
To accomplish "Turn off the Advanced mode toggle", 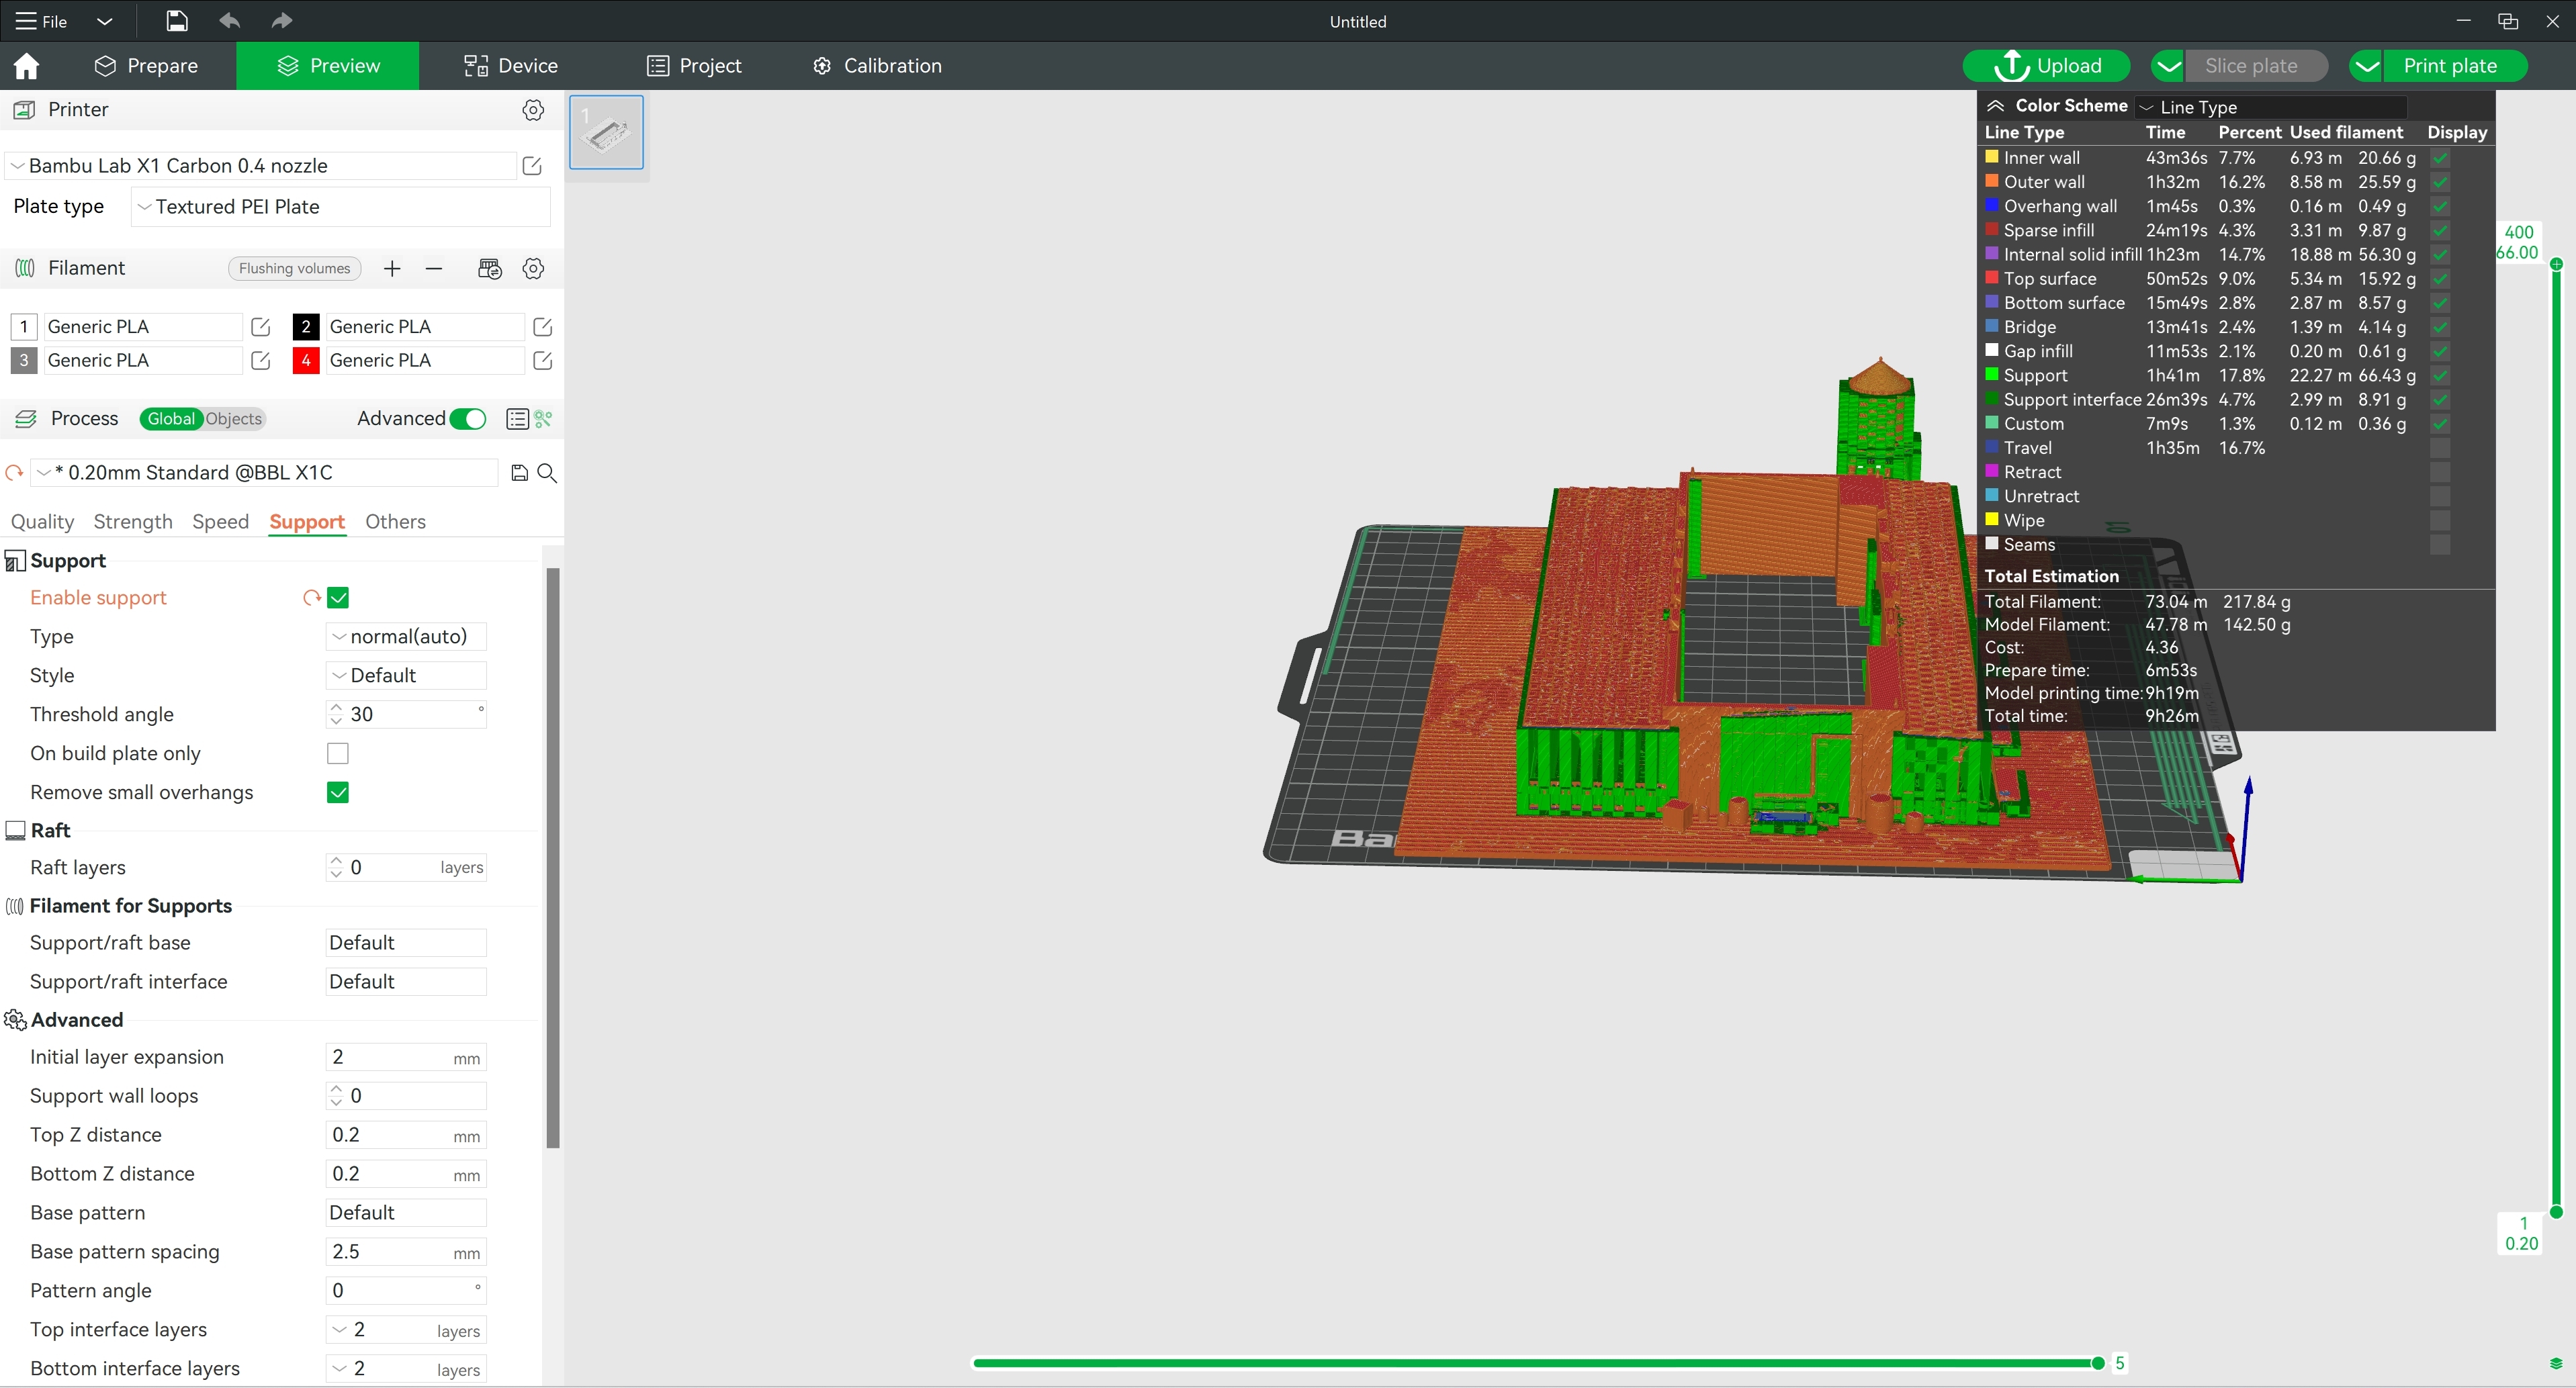I will 467,419.
